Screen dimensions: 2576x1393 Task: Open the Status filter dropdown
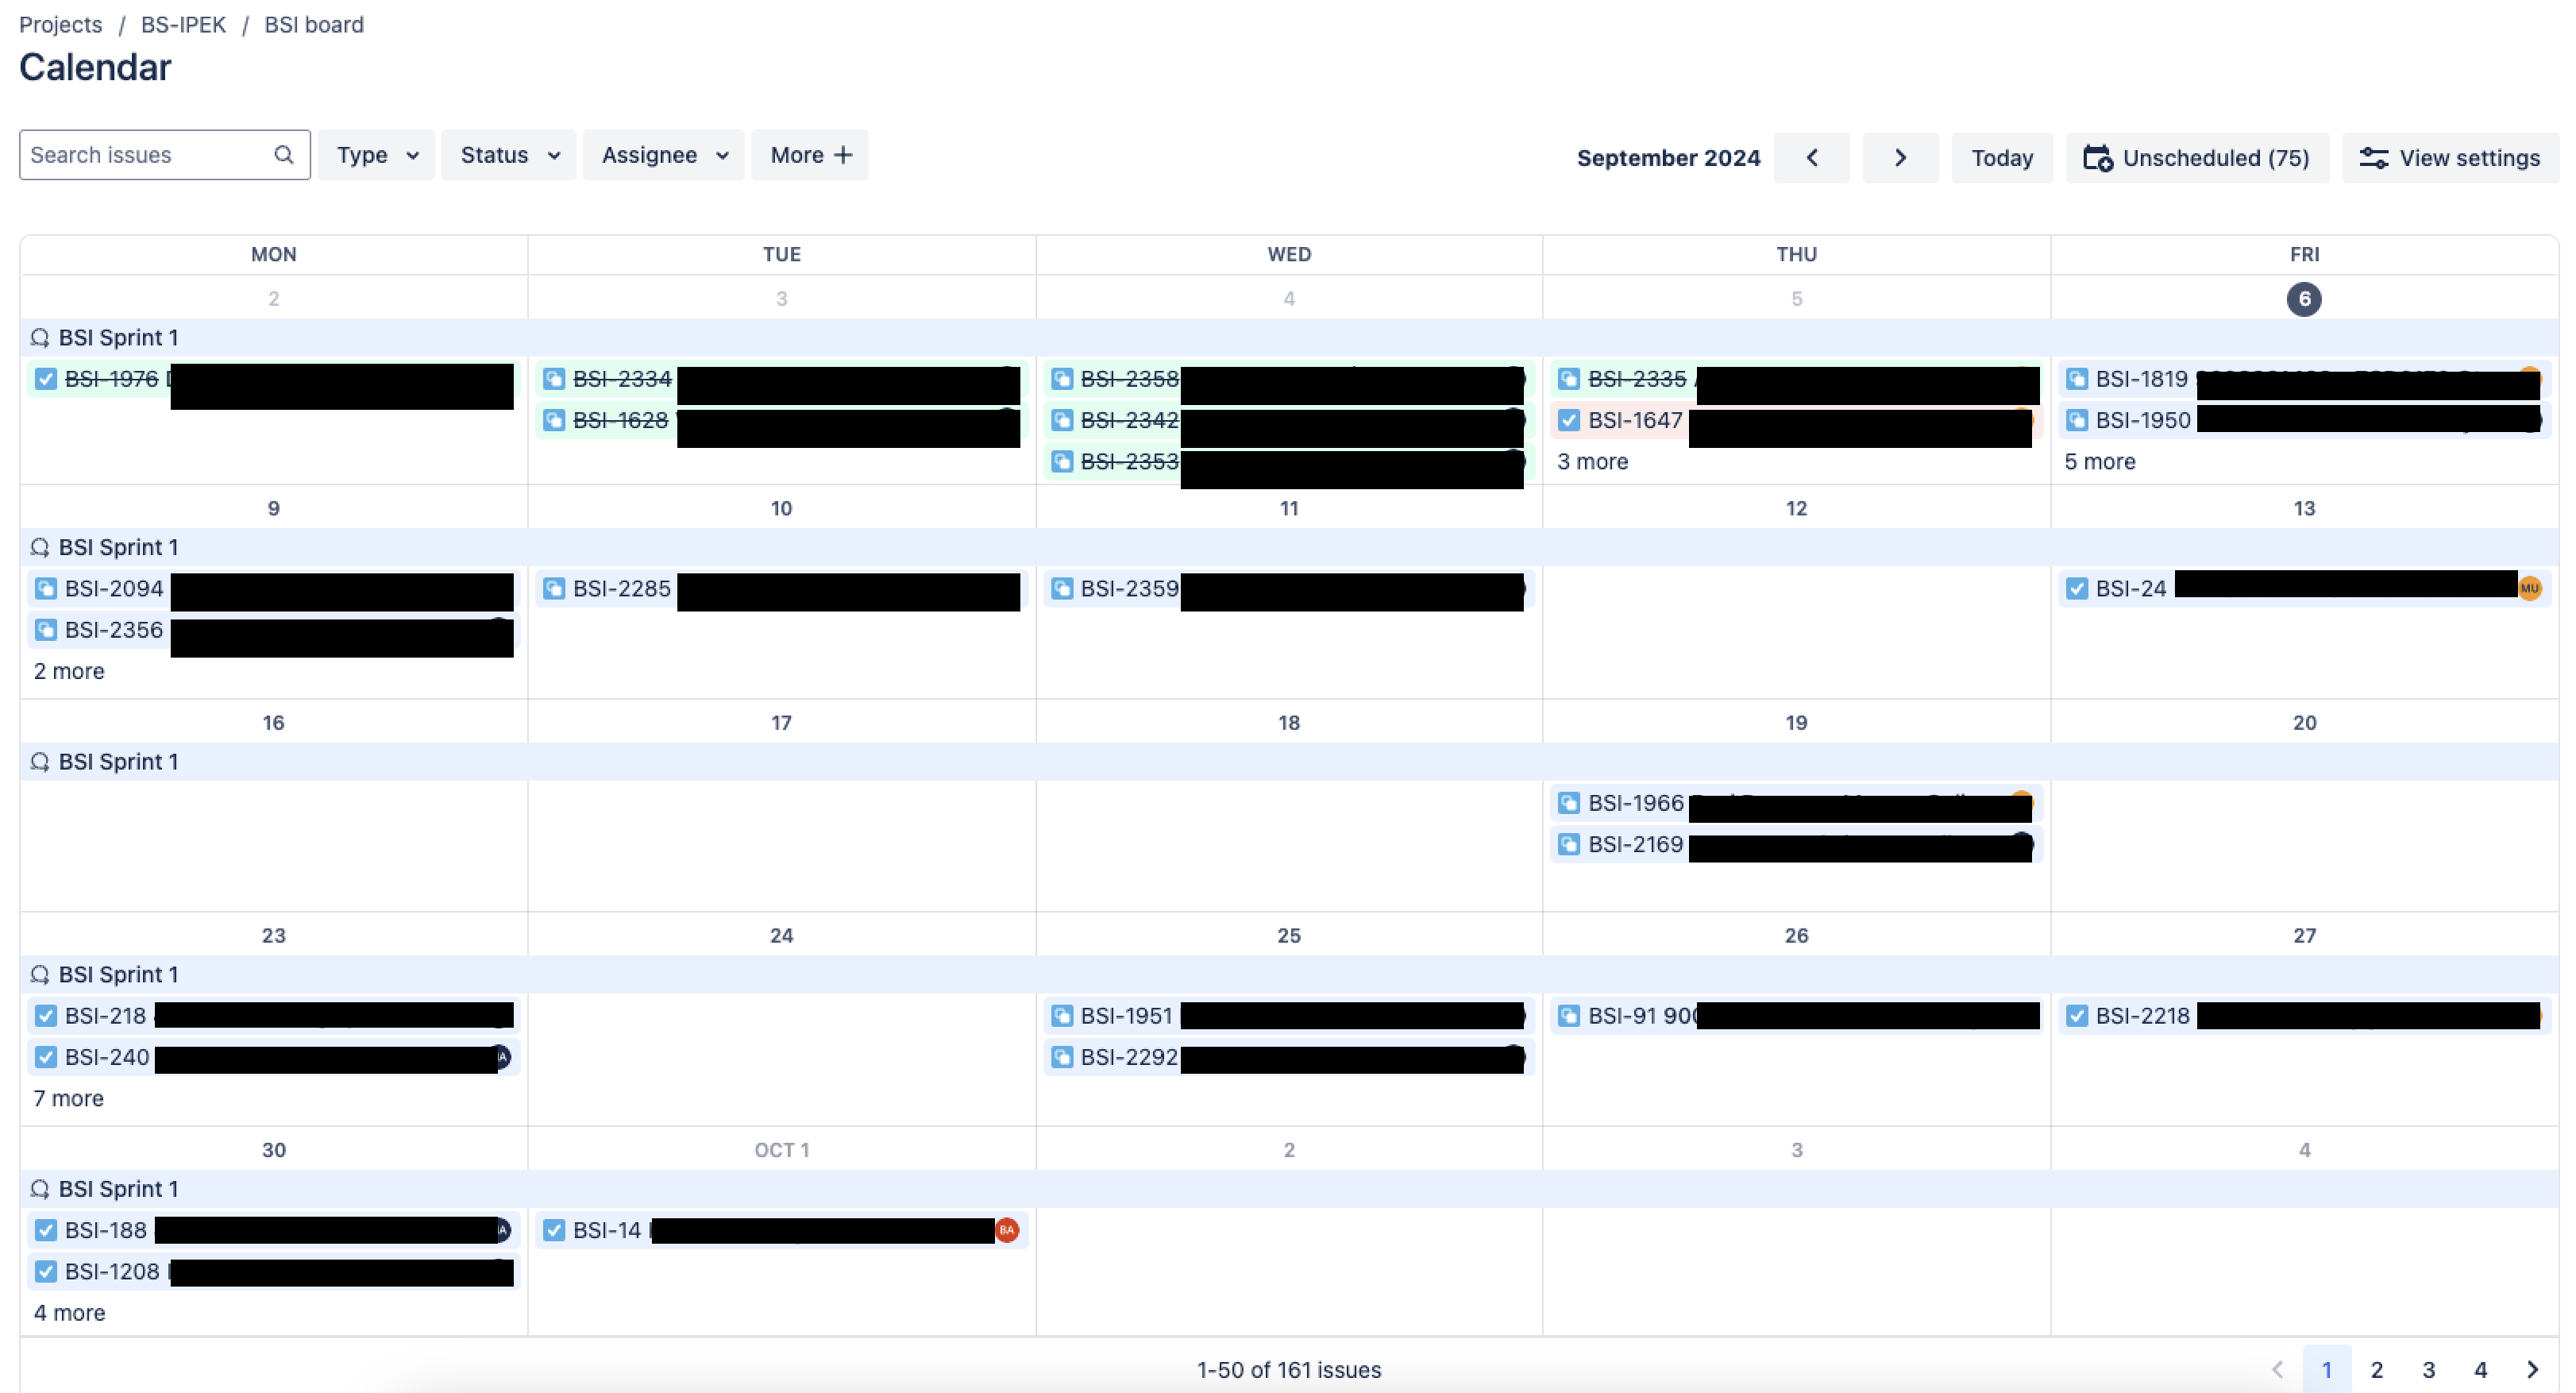coord(509,155)
